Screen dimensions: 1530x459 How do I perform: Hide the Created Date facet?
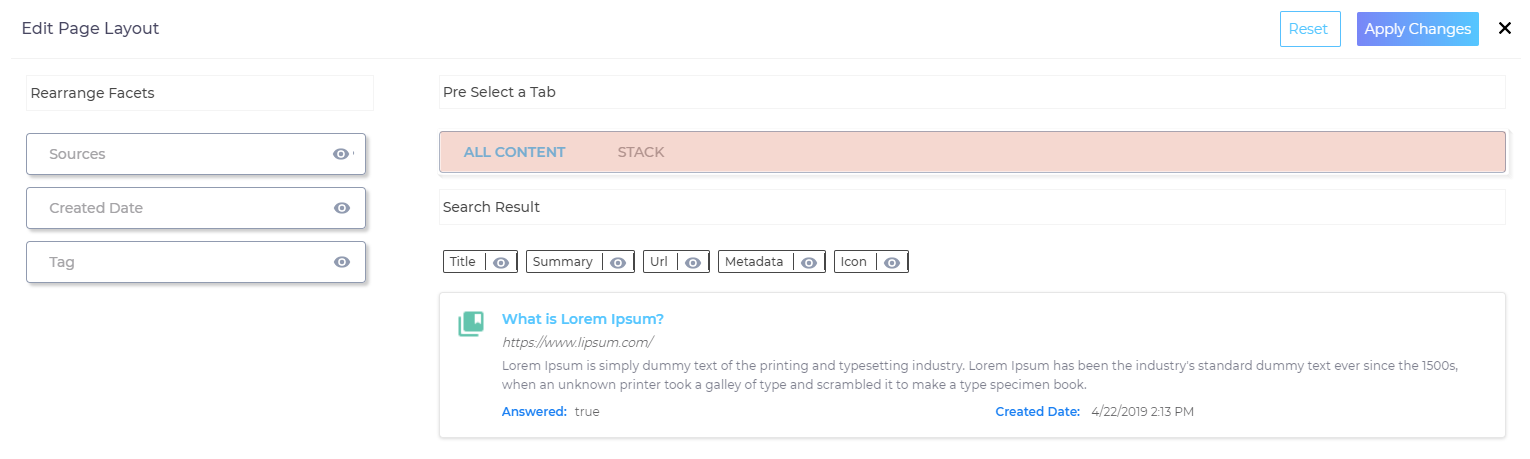point(341,208)
